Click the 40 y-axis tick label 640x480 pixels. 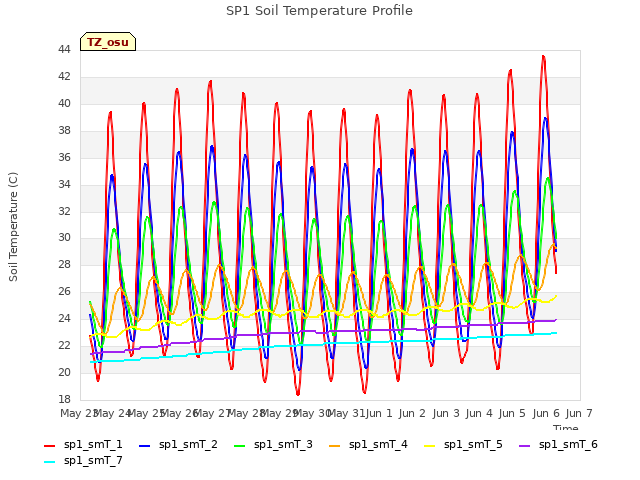64,103
